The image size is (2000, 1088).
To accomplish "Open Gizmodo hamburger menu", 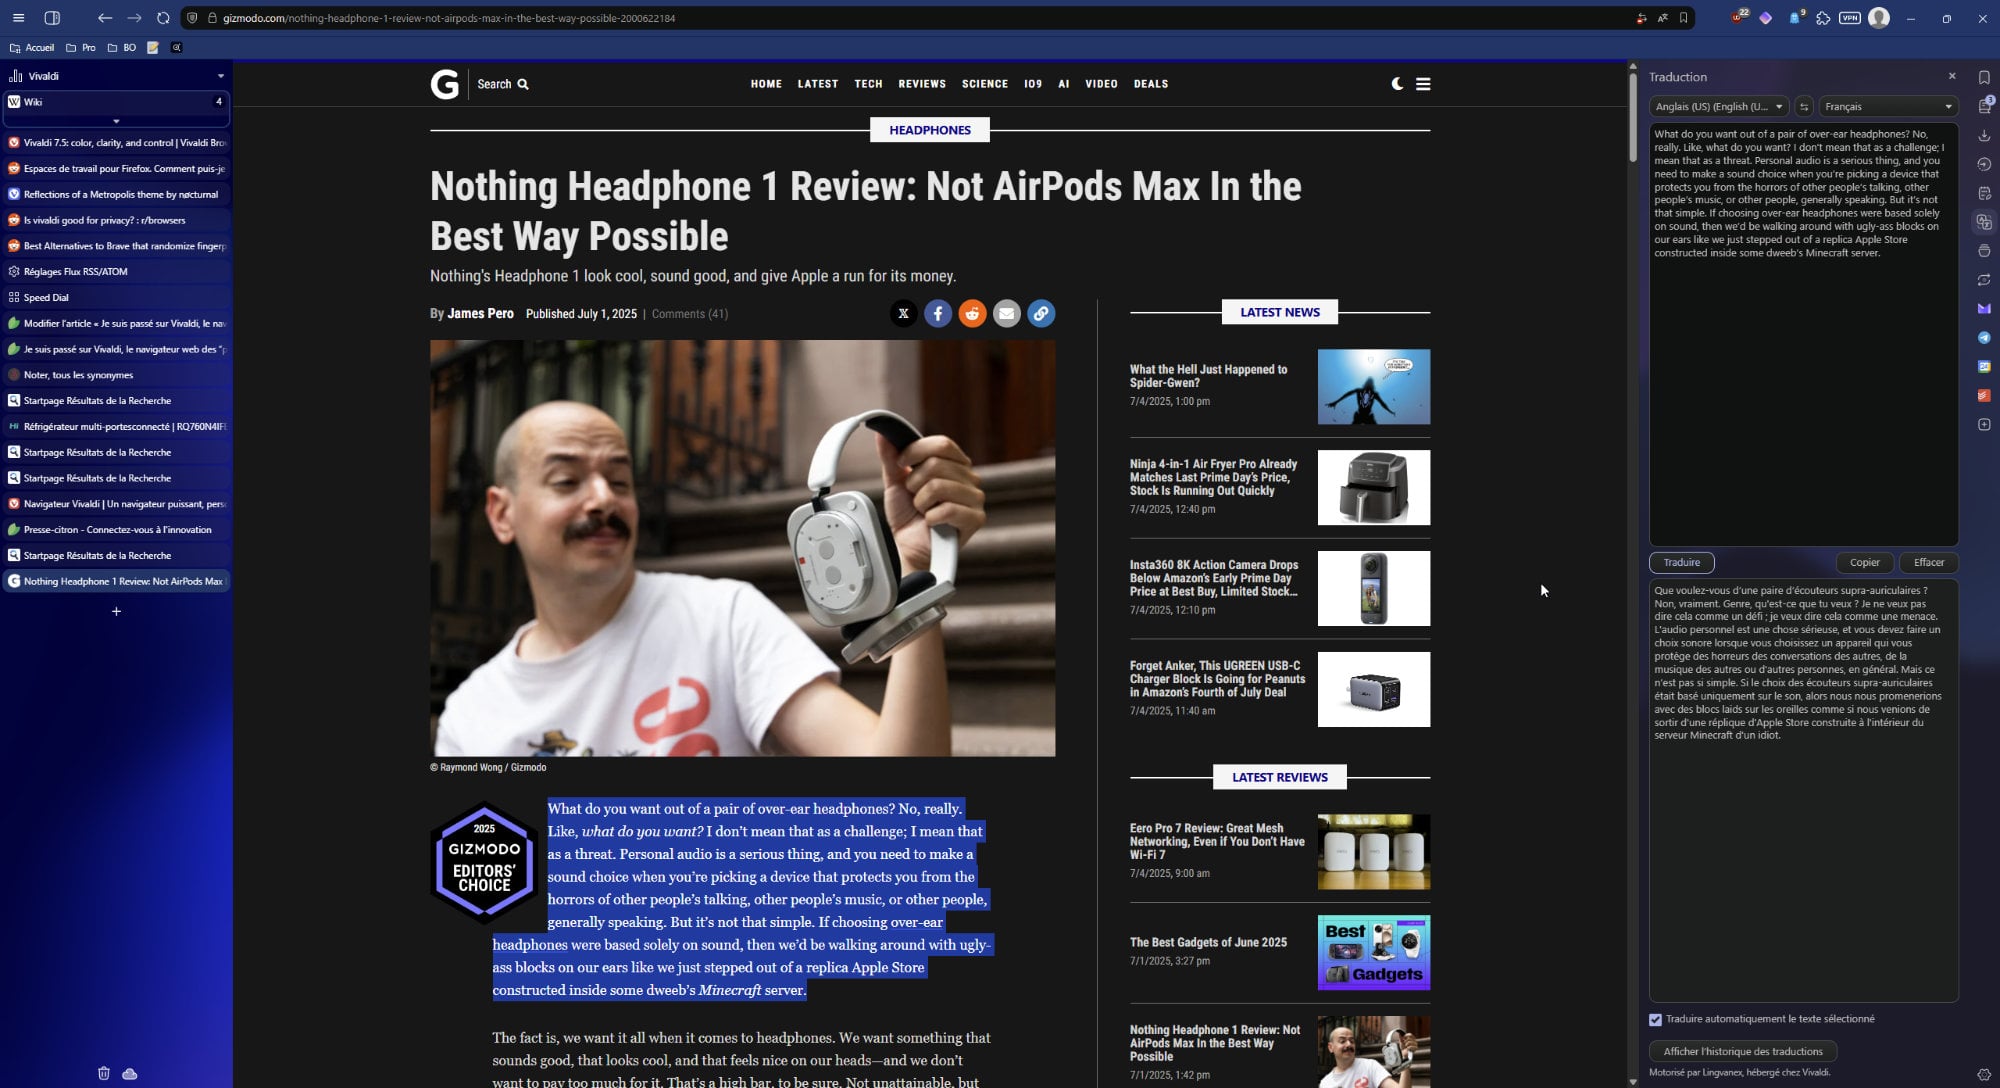I will [x=1423, y=84].
